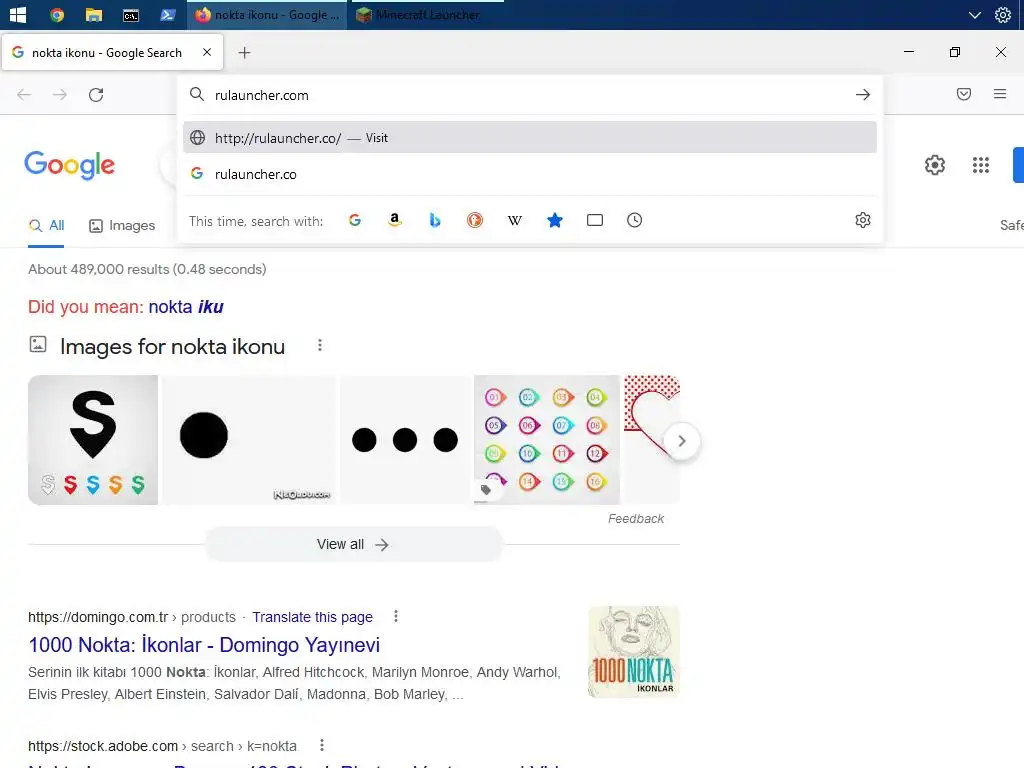Open Images for nokta ikonu heading

click(x=172, y=347)
